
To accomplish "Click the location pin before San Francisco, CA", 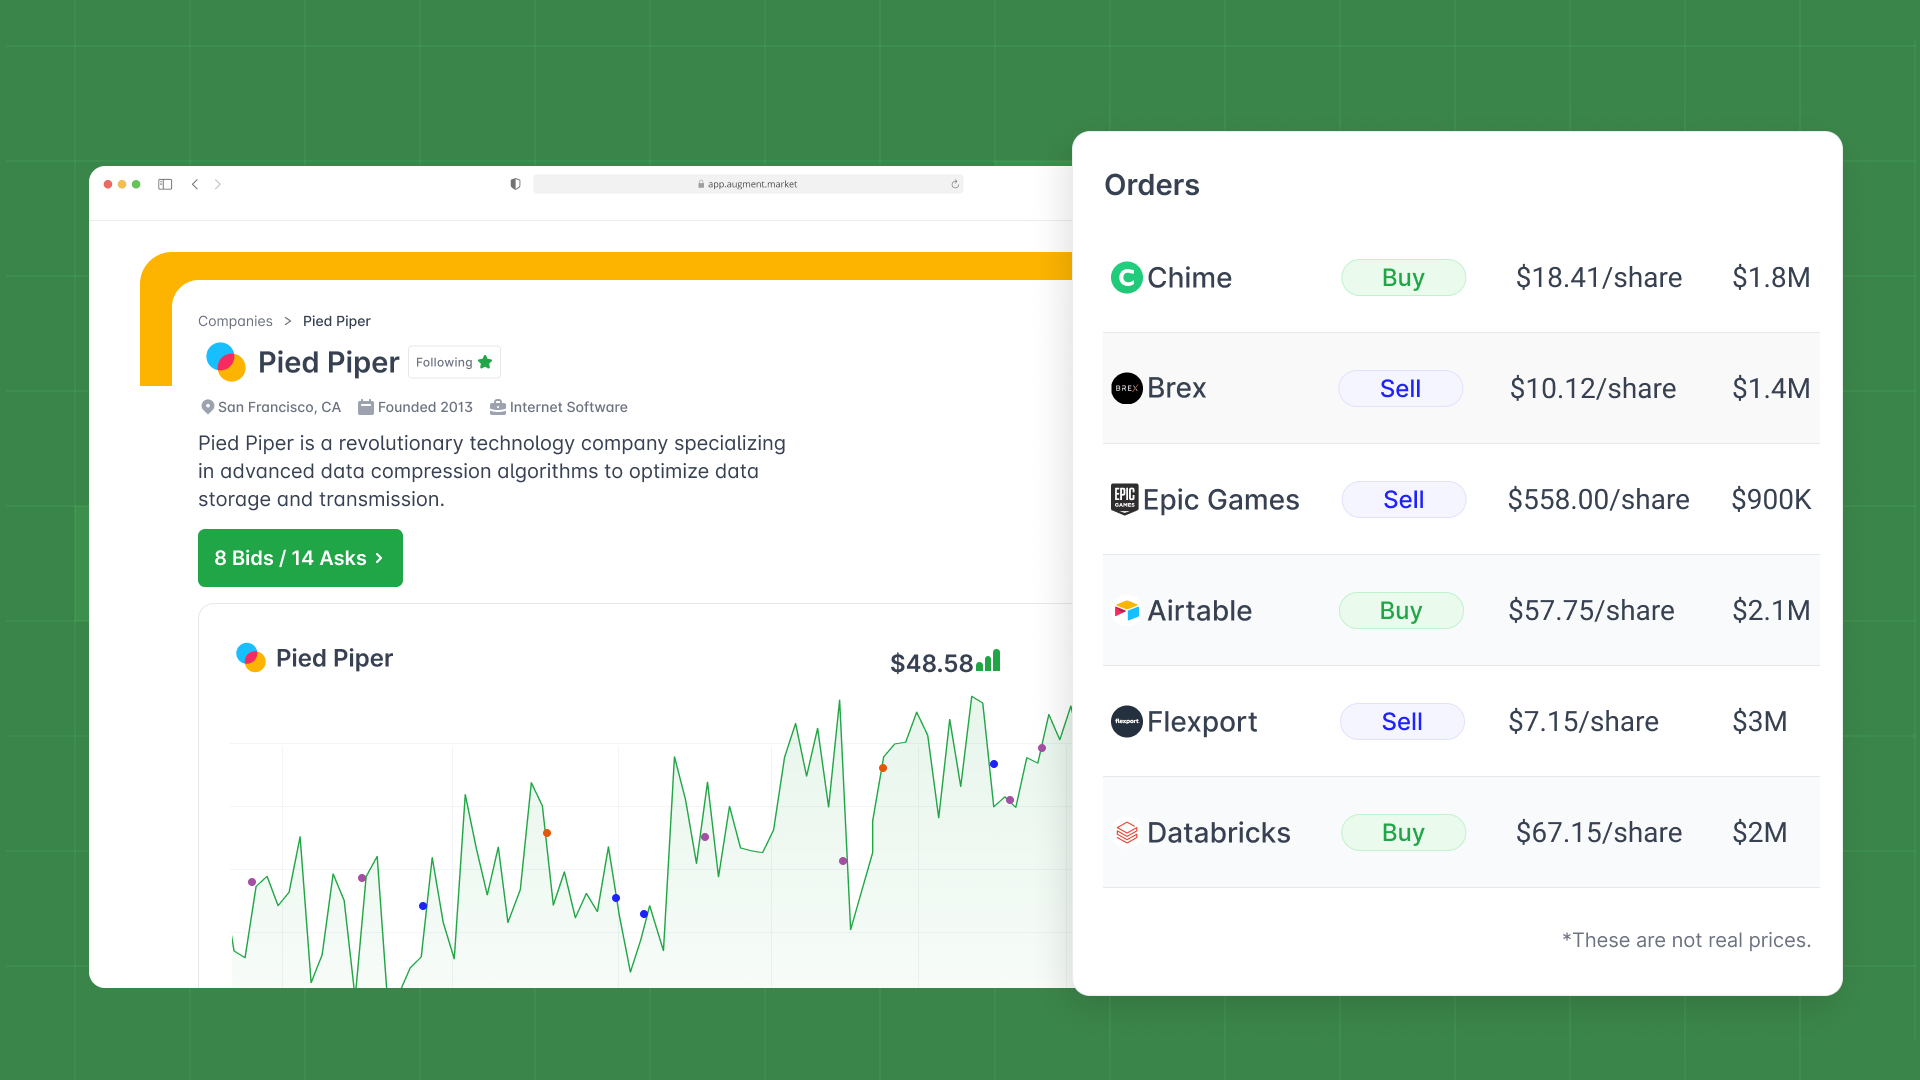I will click(x=207, y=407).
